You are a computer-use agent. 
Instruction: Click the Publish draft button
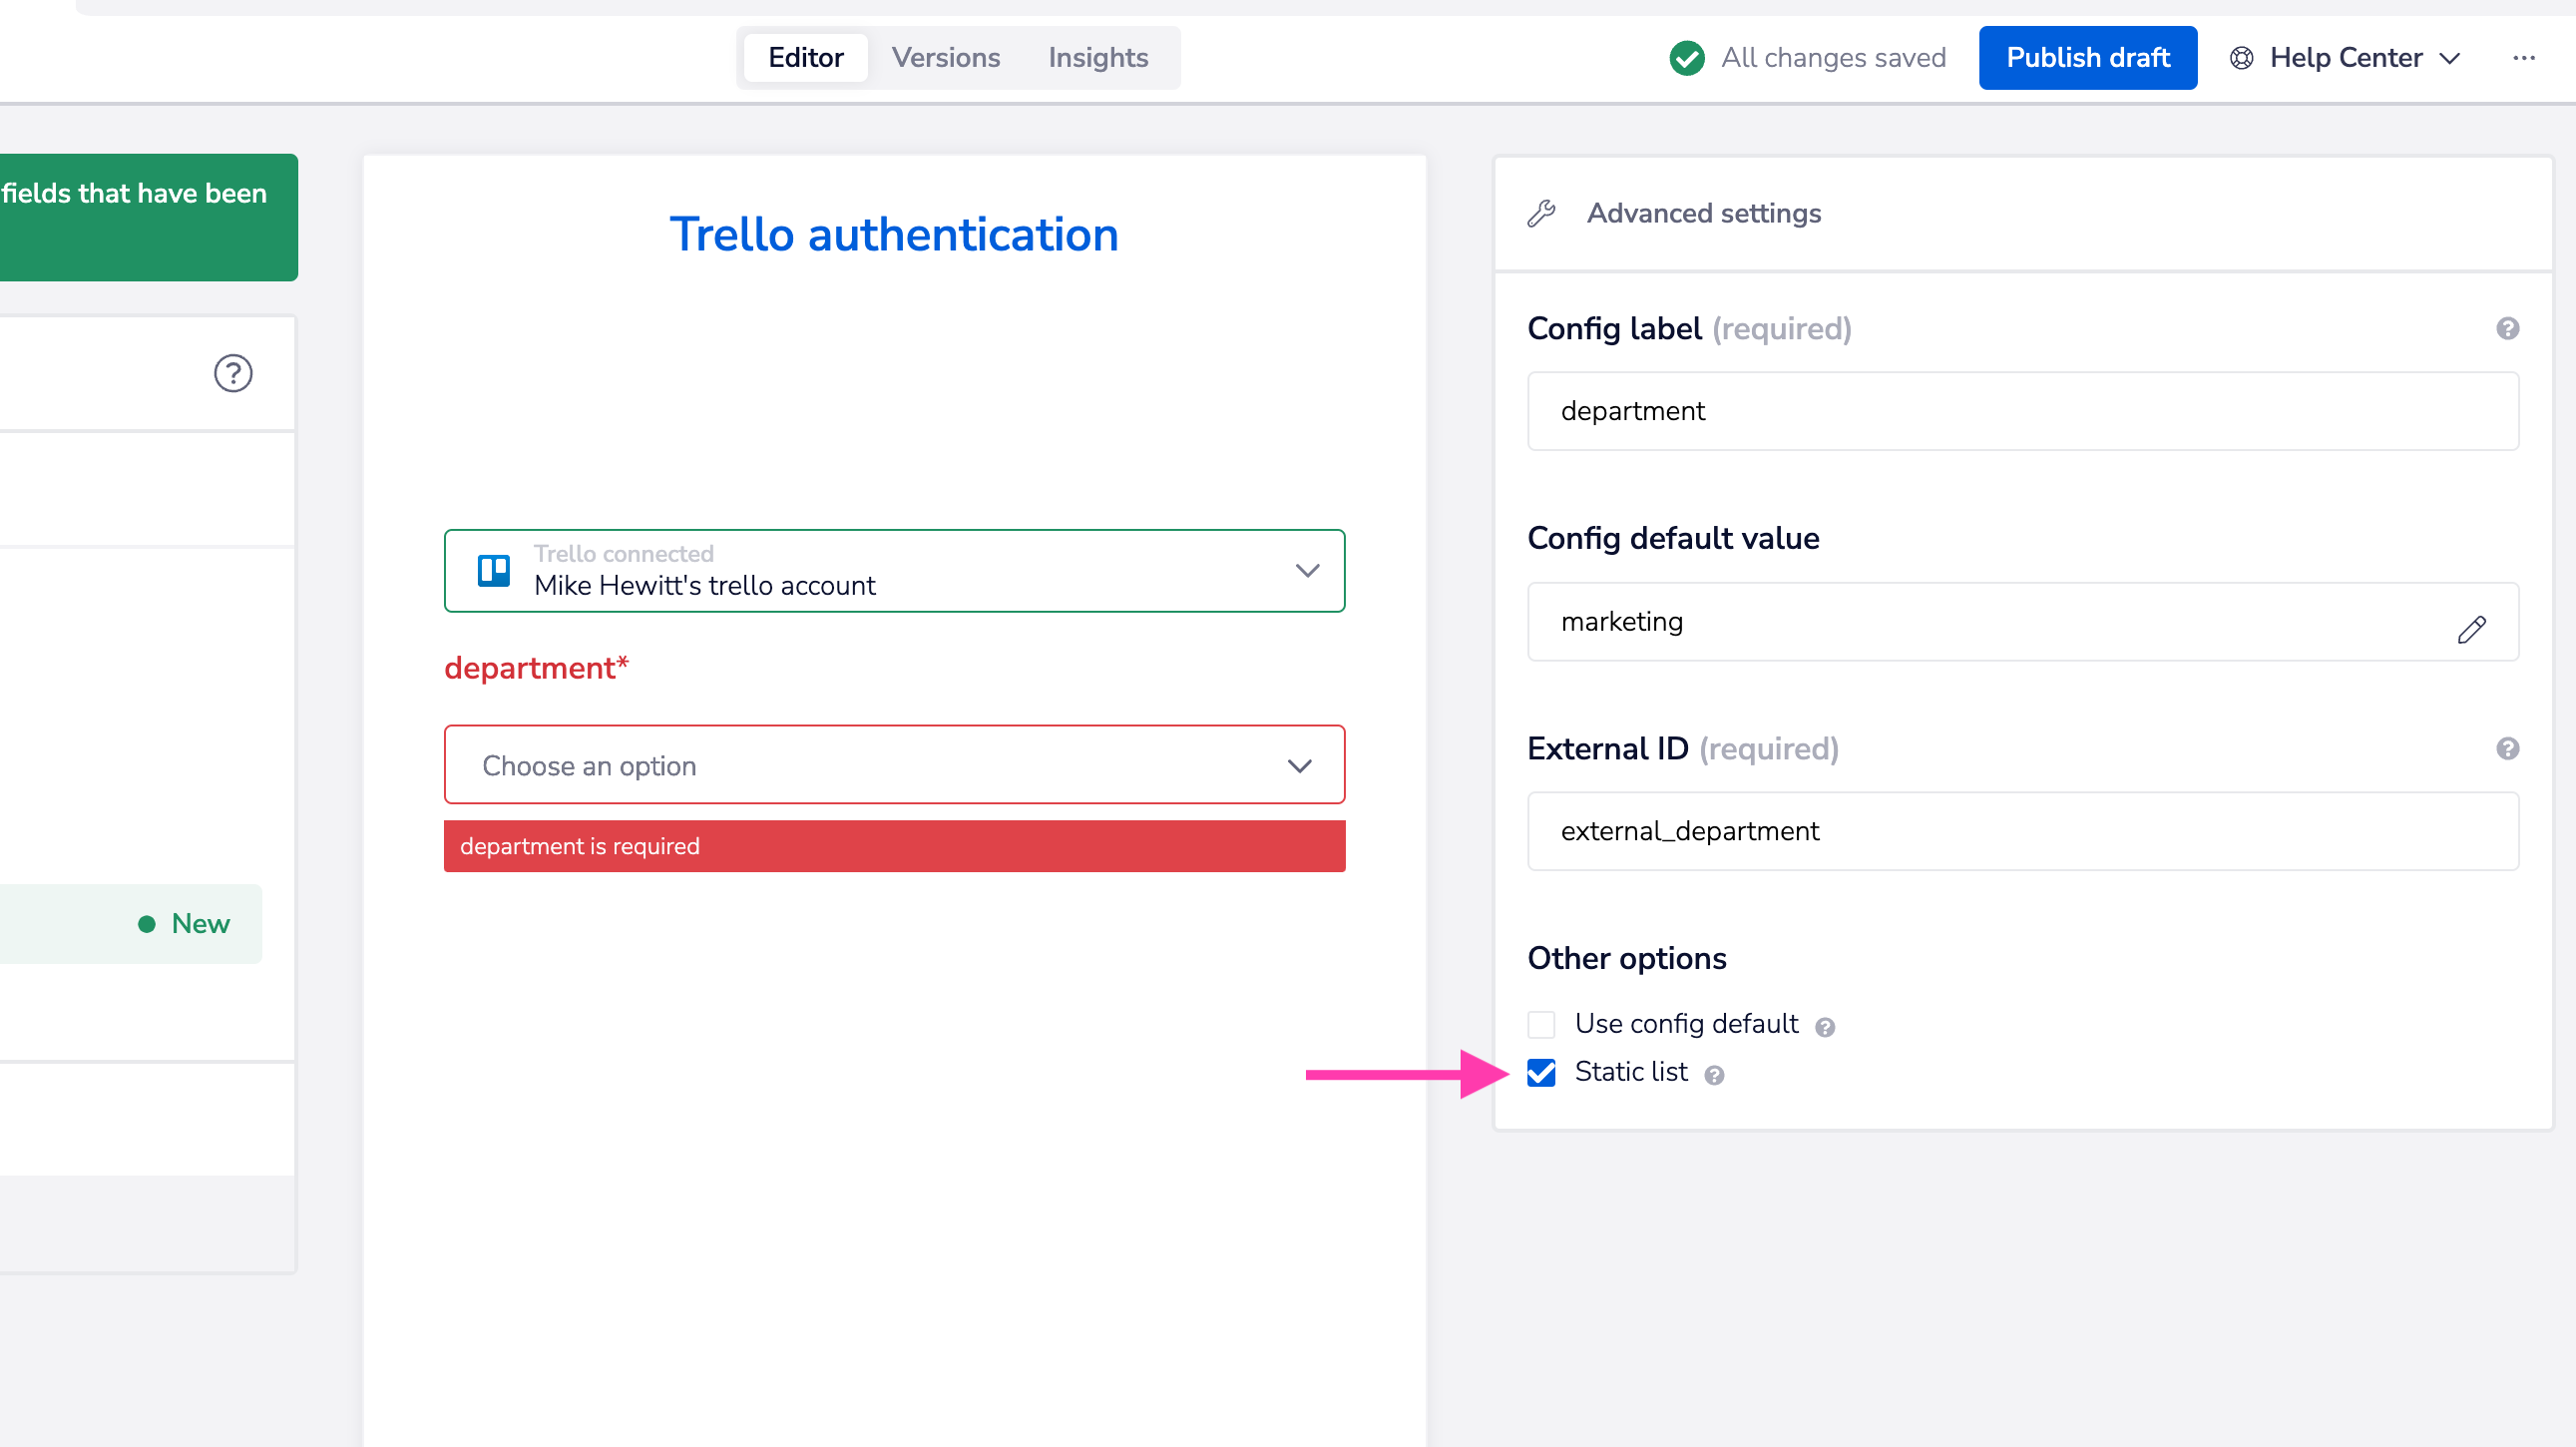pyautogui.click(x=2087, y=58)
